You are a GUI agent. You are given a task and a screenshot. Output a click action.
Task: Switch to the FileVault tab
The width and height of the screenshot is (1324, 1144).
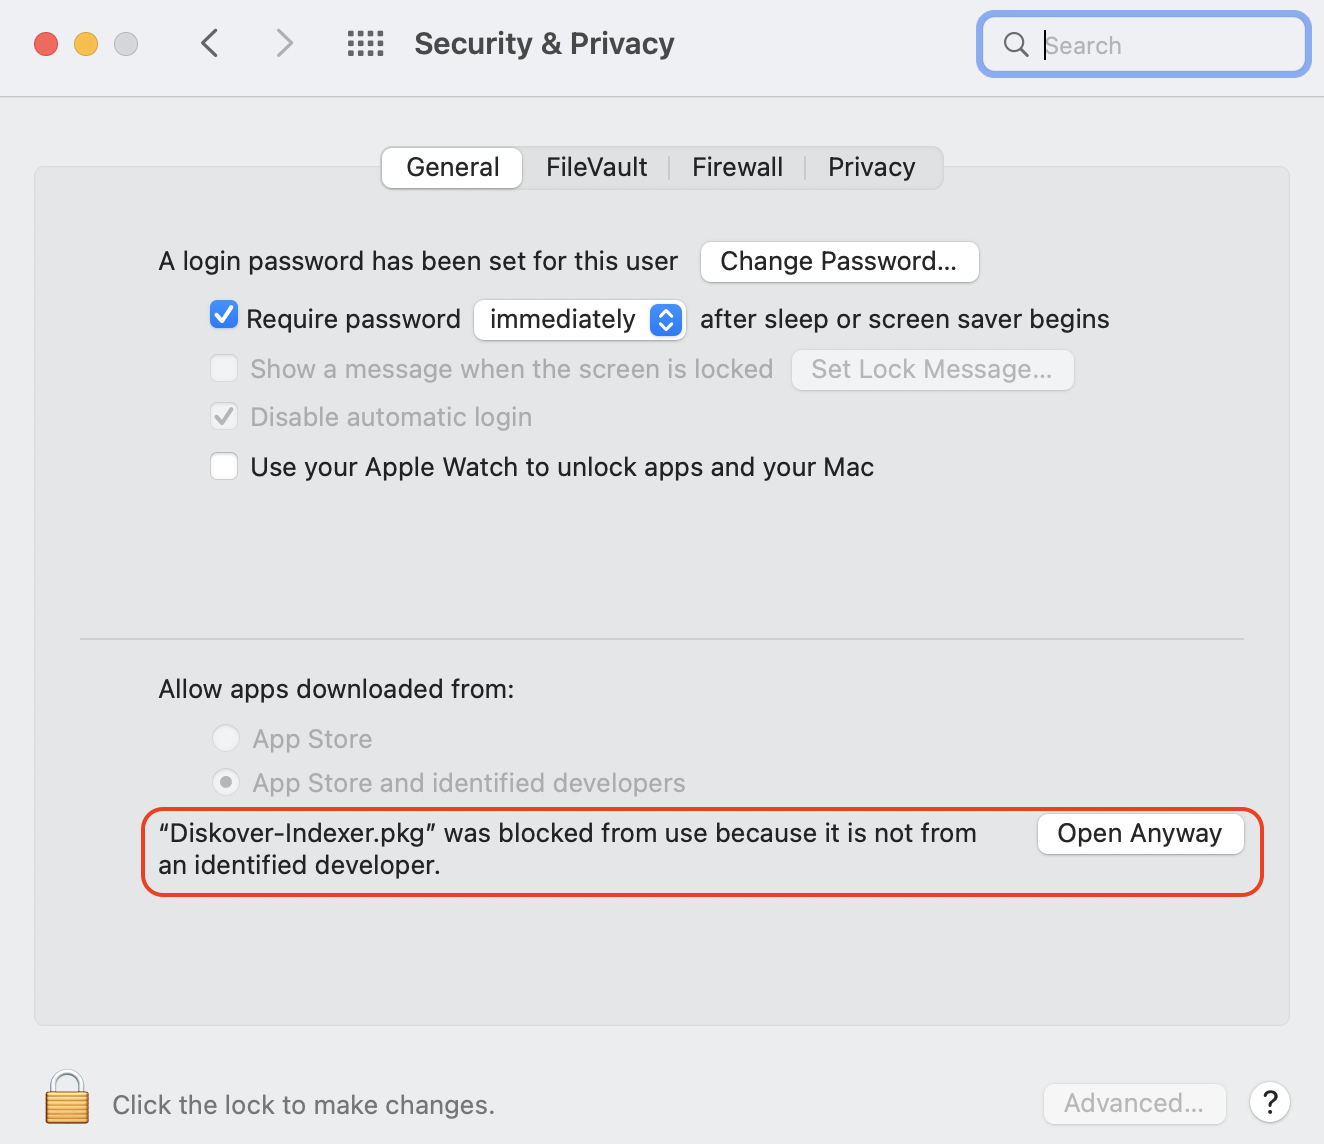(596, 167)
